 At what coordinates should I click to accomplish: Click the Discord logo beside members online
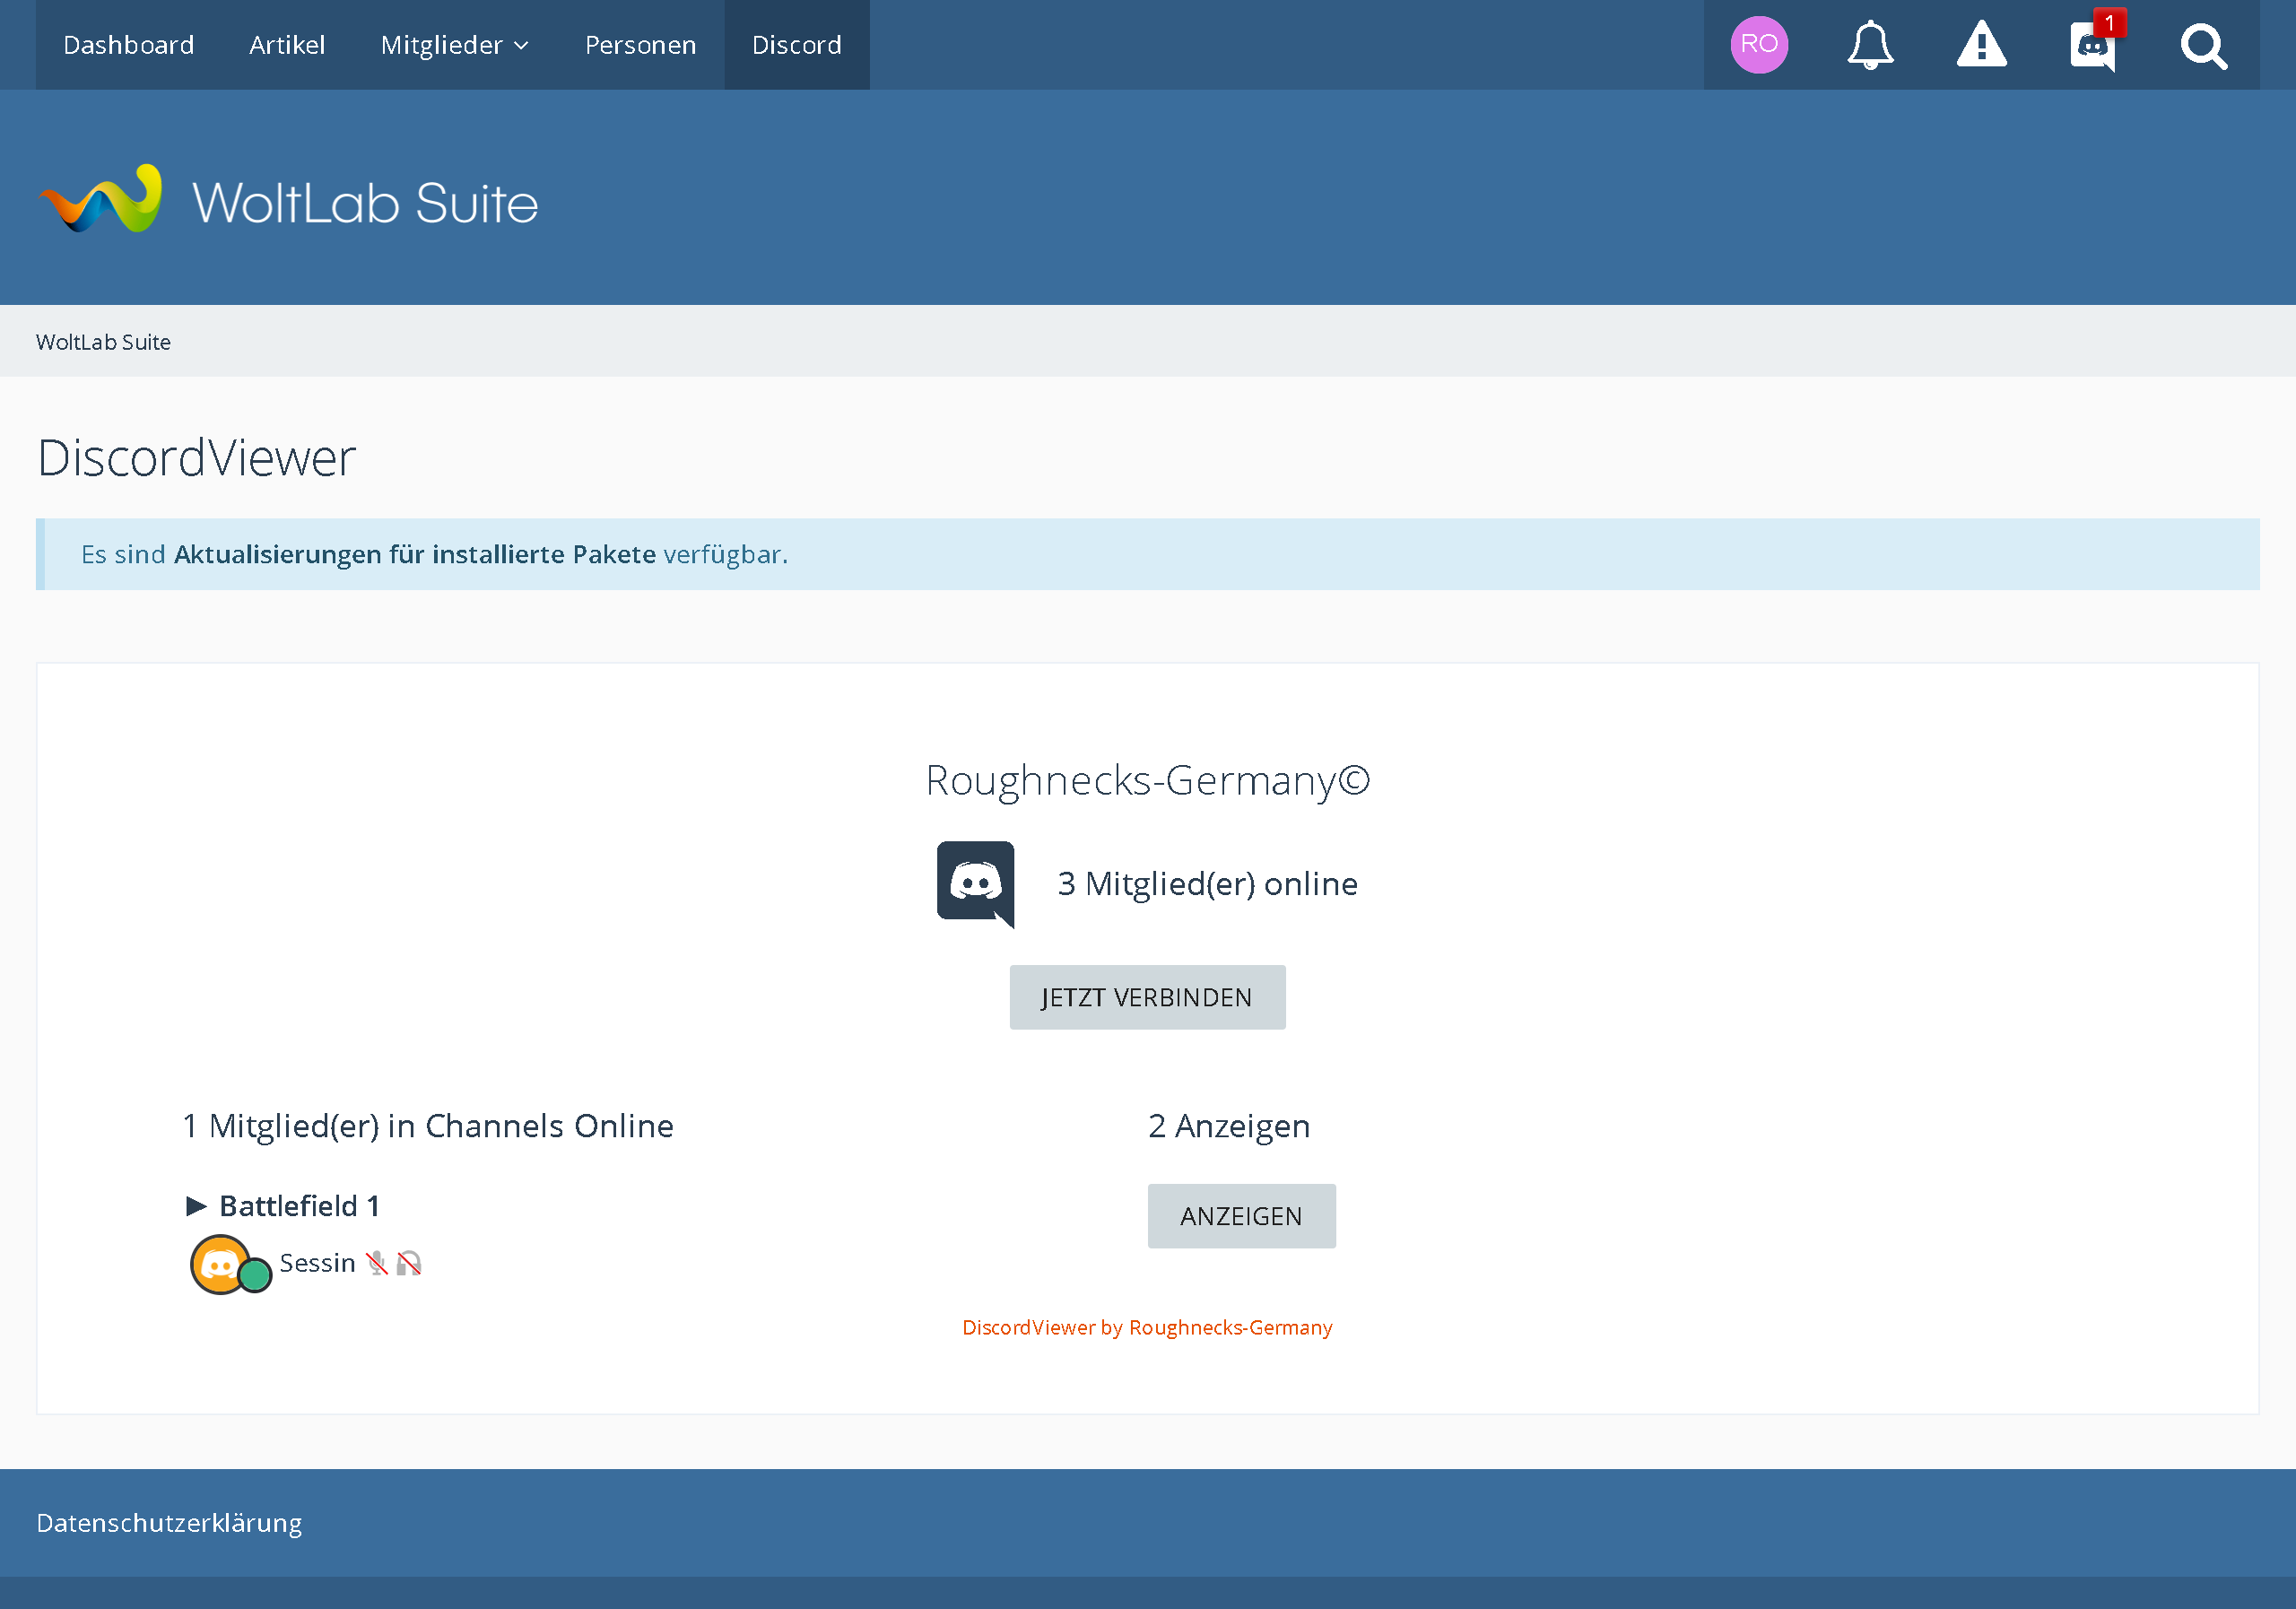point(975,884)
